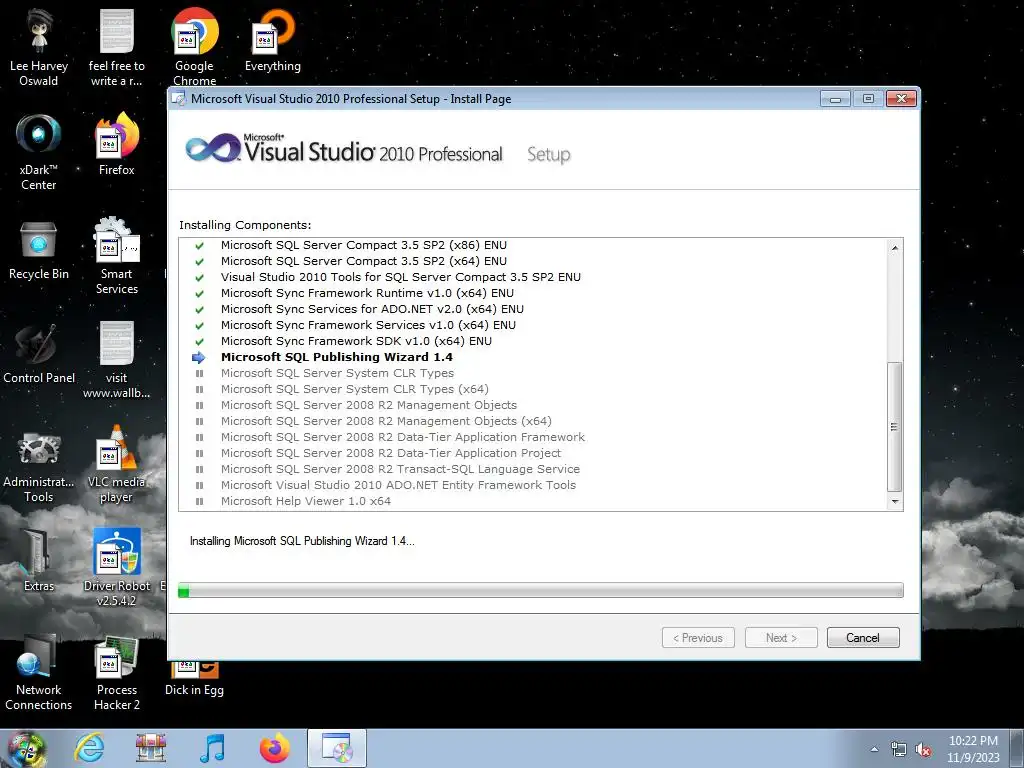Select 'Microsoft SQL Server System CLR Types (x64)'
The width and height of the screenshot is (1024, 768).
[355, 389]
